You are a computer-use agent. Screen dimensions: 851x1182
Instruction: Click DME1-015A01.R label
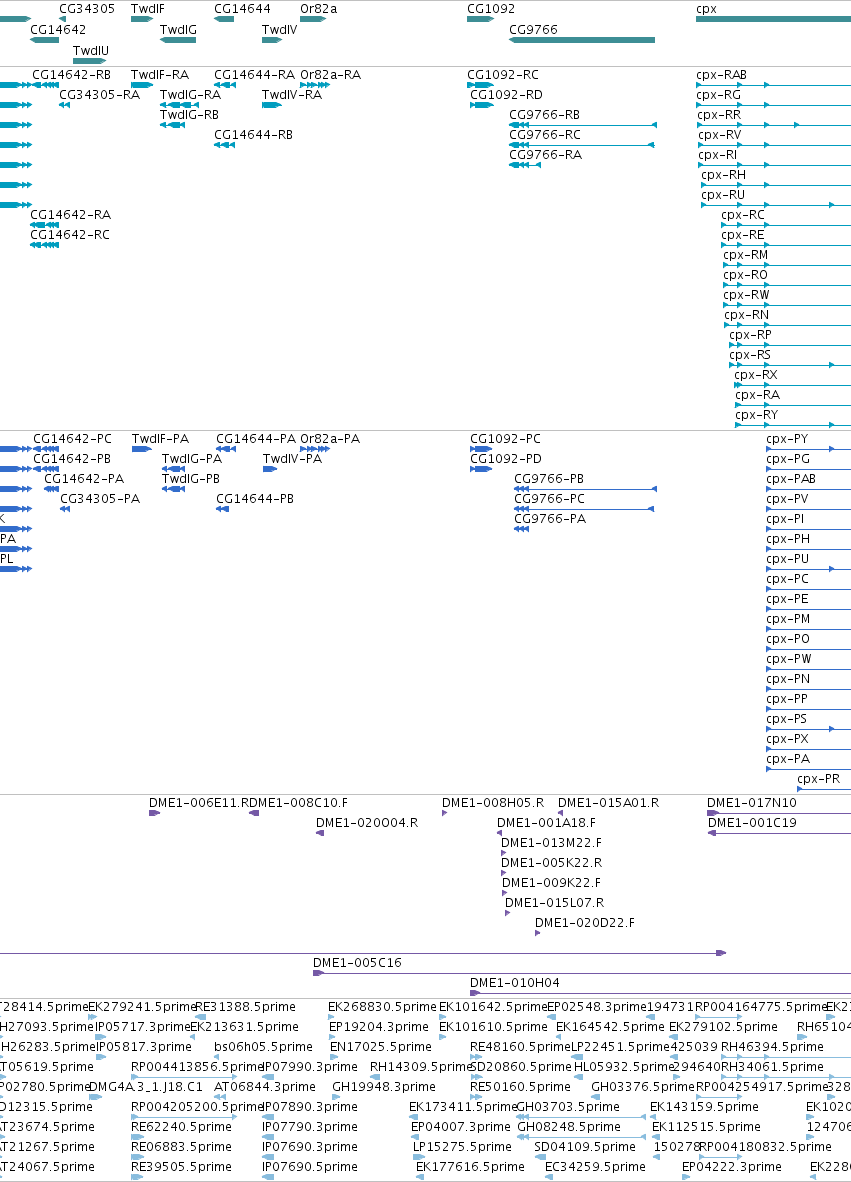(608, 803)
